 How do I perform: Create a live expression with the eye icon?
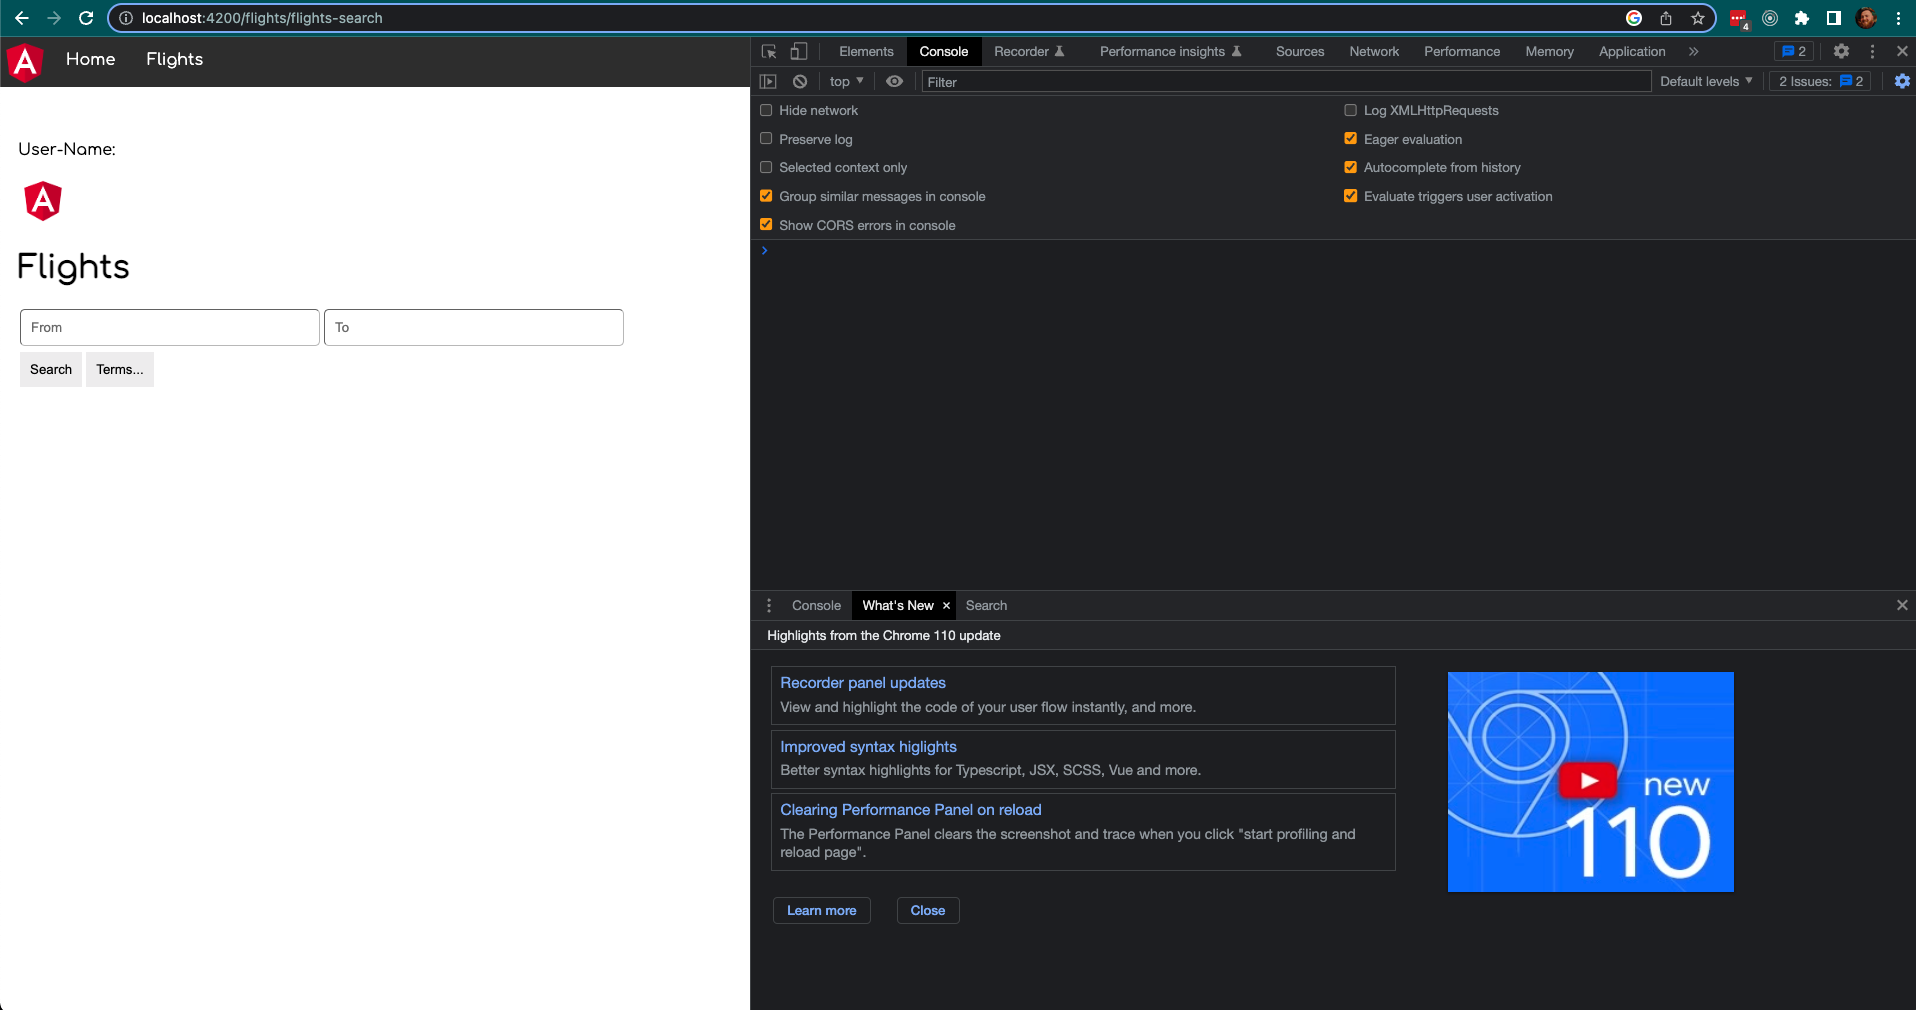(893, 81)
